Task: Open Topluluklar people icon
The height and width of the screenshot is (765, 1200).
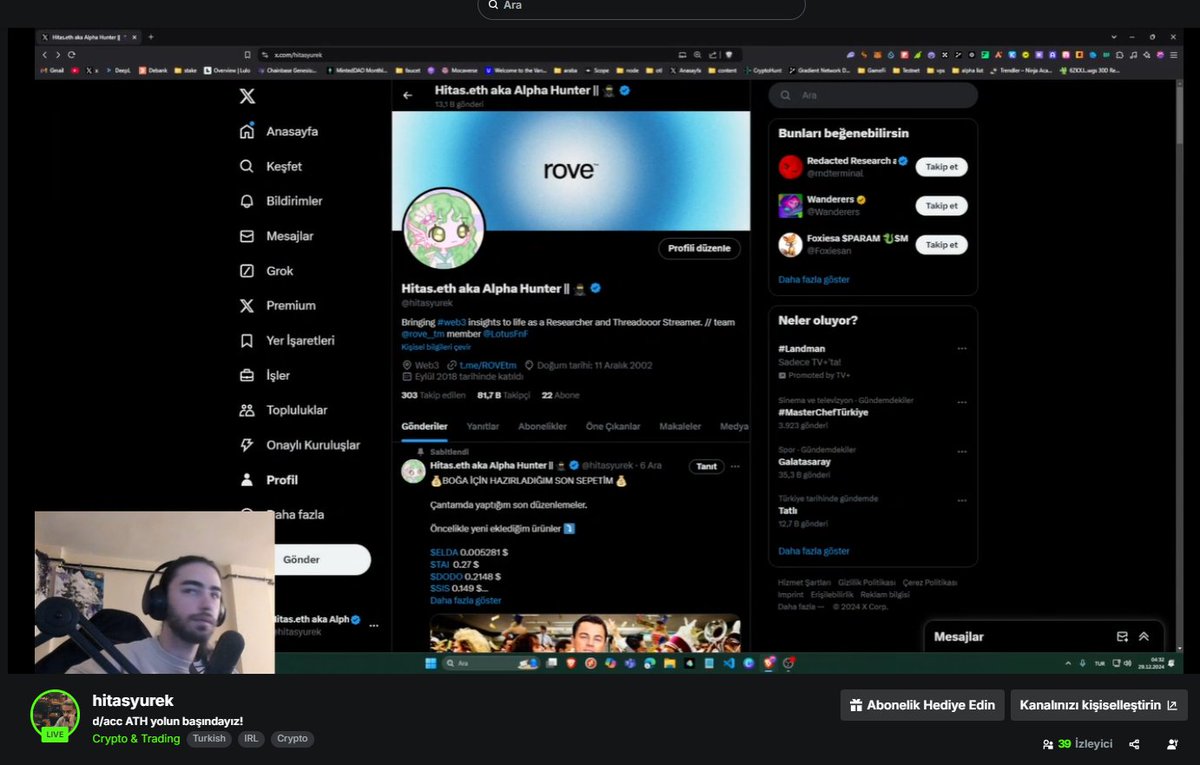Action: pyautogui.click(x=247, y=410)
